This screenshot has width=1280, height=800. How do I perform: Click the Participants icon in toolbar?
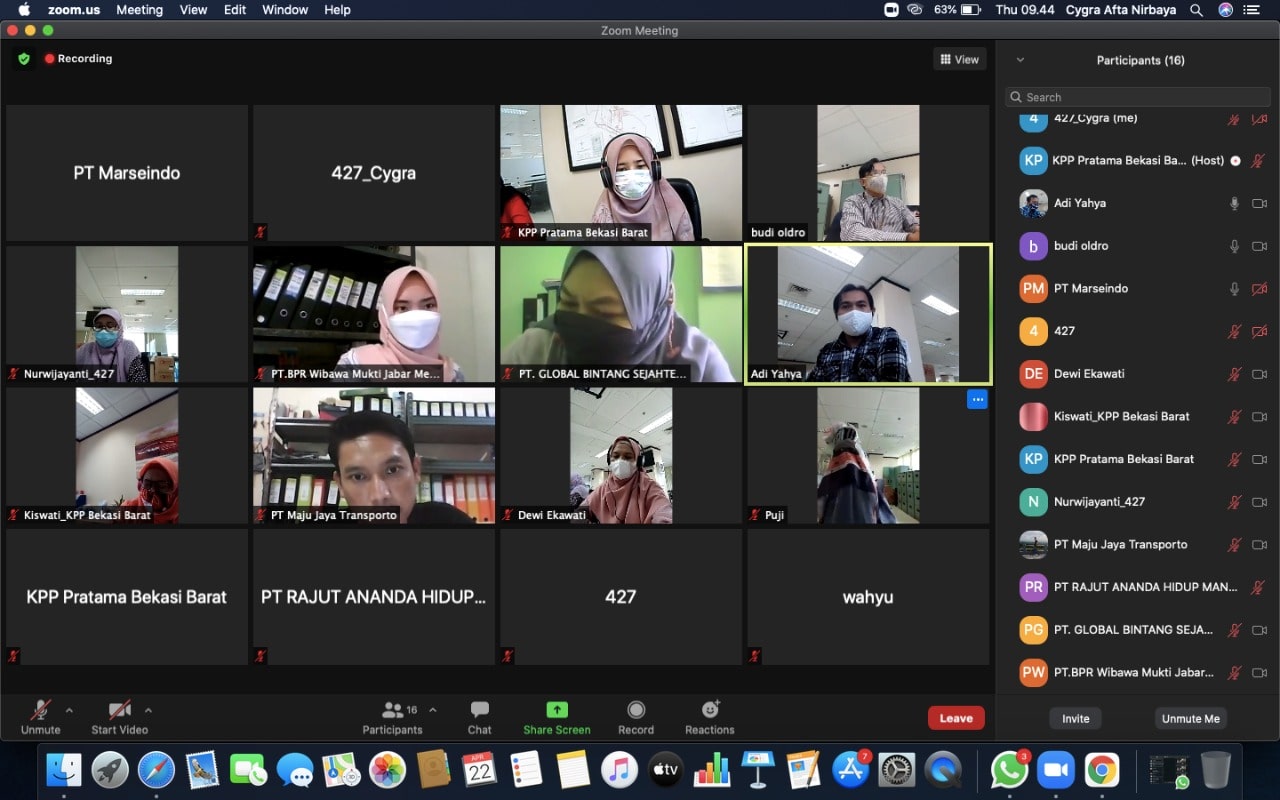[393, 710]
